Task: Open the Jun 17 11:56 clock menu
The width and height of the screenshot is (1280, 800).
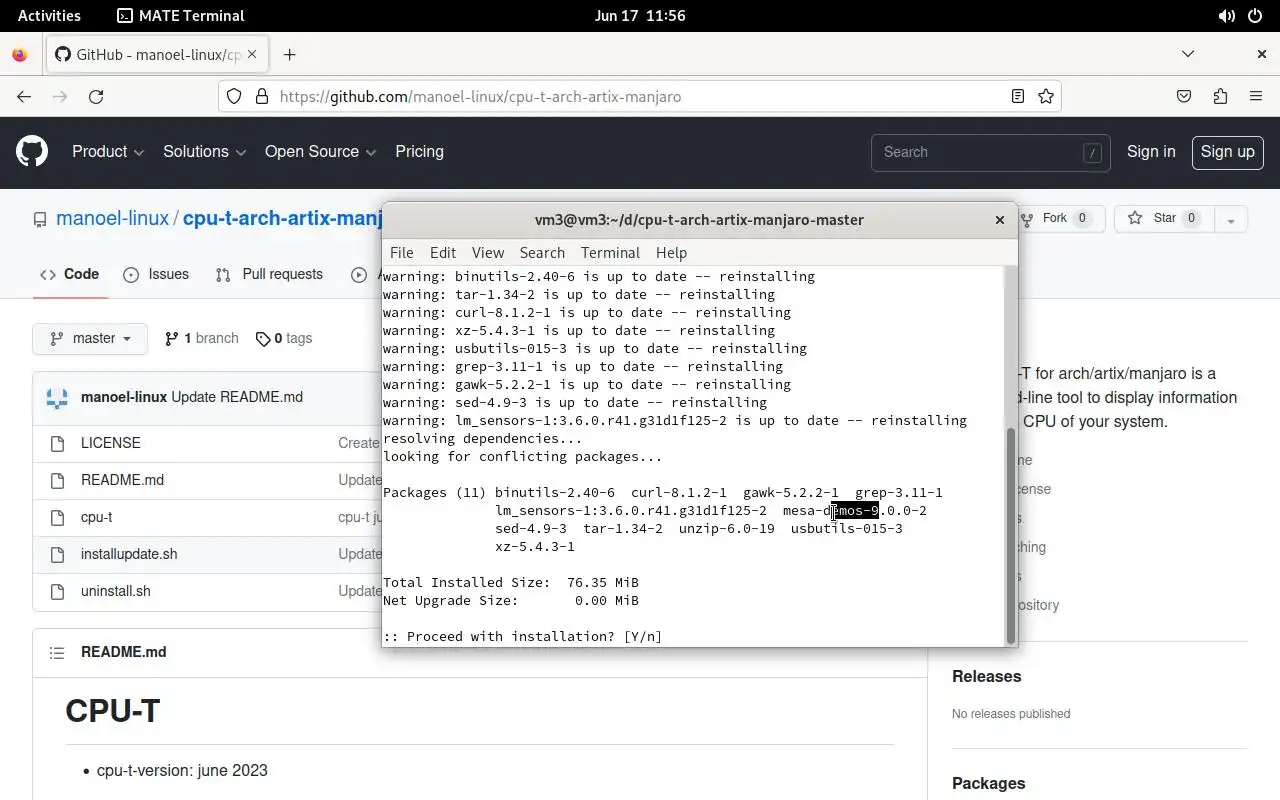Action: pyautogui.click(x=640, y=16)
